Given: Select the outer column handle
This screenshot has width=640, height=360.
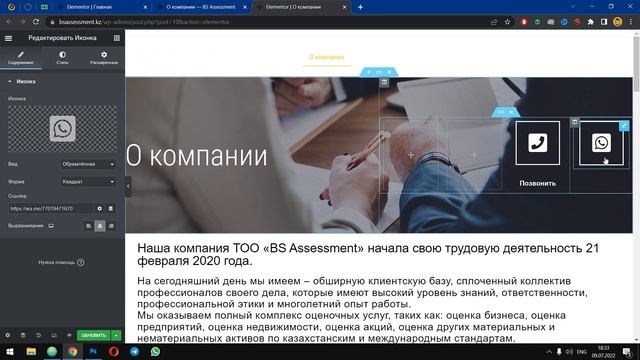Looking at the screenshot, I should [384, 82].
